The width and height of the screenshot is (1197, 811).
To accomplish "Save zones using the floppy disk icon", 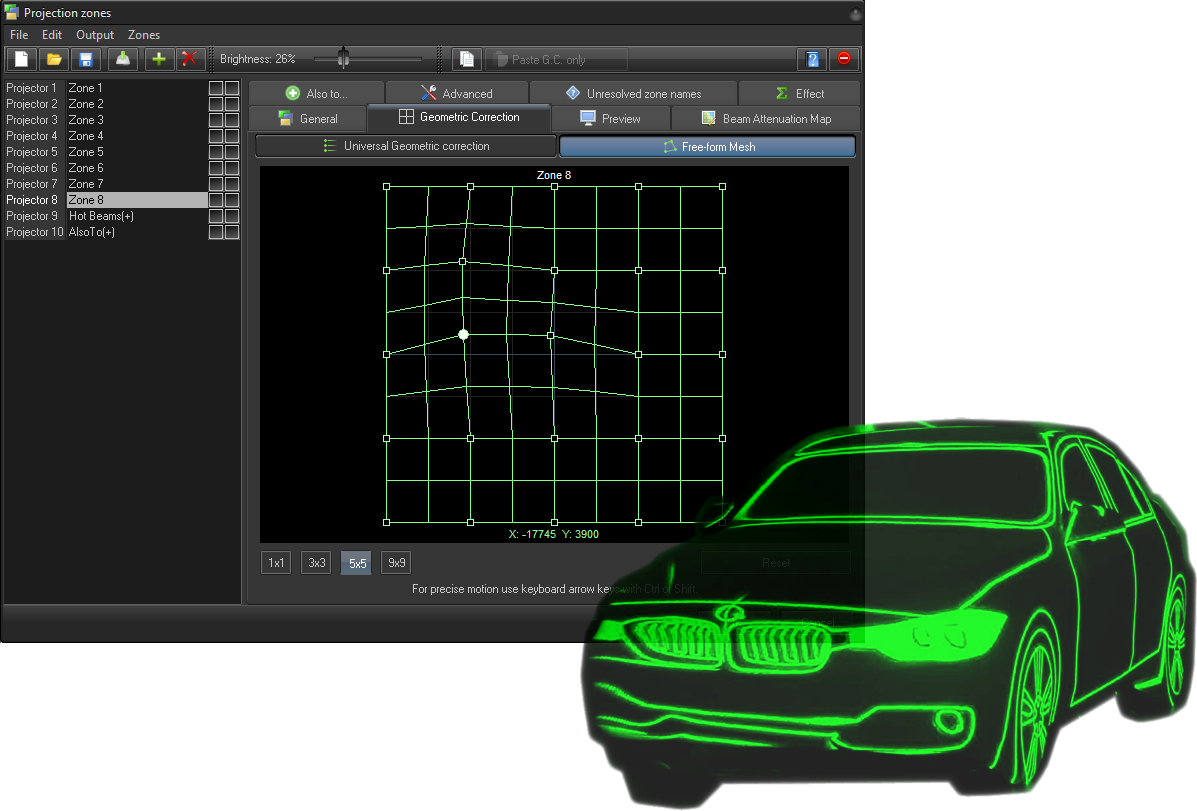I will (x=86, y=60).
